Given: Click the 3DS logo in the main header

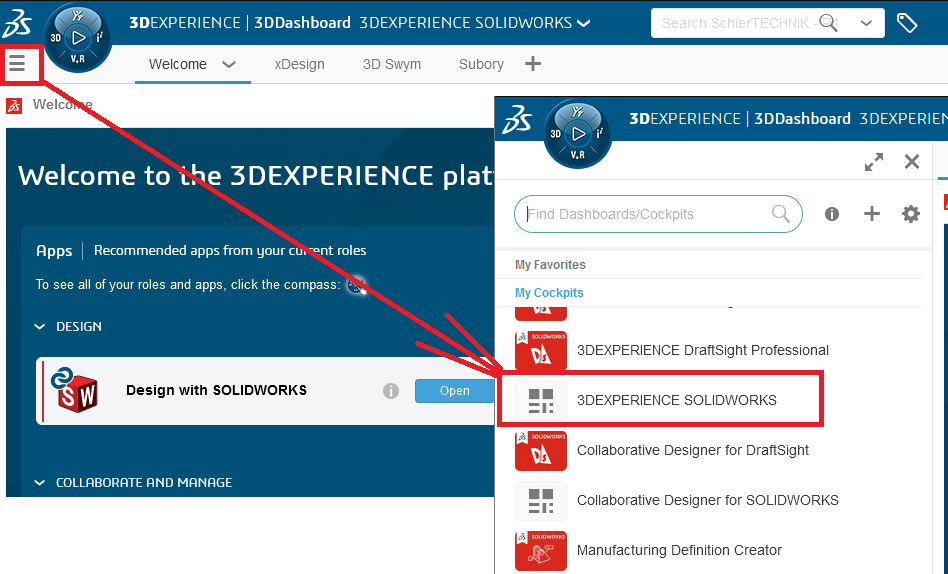Looking at the screenshot, I should 18,23.
